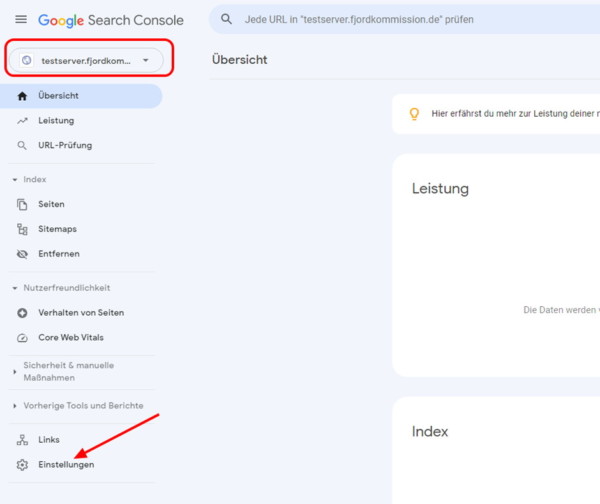Open URL-Prüfung from the sidebar

(x=65, y=145)
